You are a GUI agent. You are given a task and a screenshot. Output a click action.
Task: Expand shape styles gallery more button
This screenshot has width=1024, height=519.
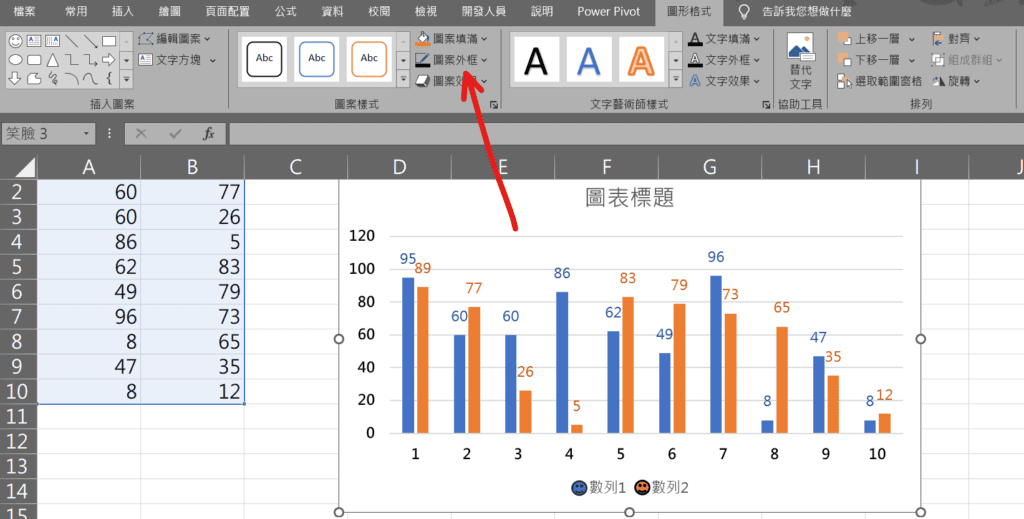click(x=403, y=79)
